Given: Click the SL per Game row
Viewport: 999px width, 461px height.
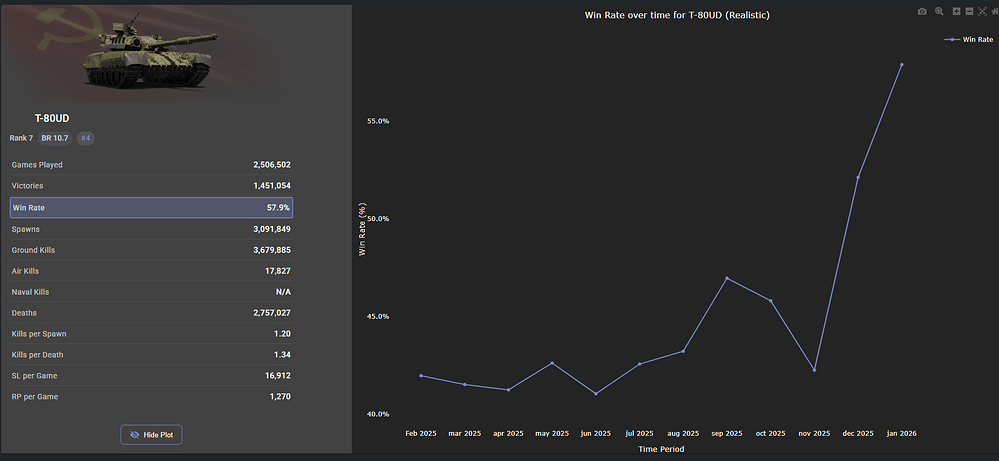Looking at the screenshot, I should point(151,376).
